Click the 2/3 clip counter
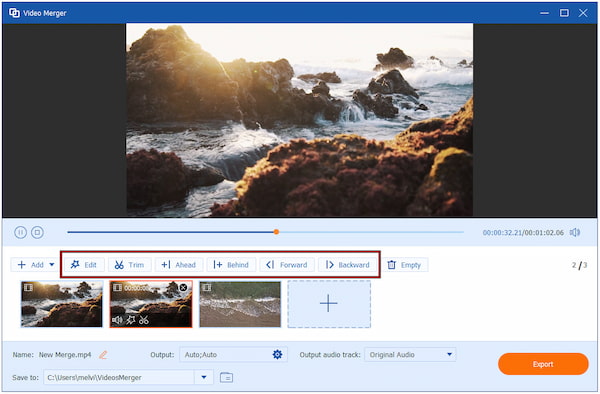This screenshot has height=394, width=600. point(579,265)
